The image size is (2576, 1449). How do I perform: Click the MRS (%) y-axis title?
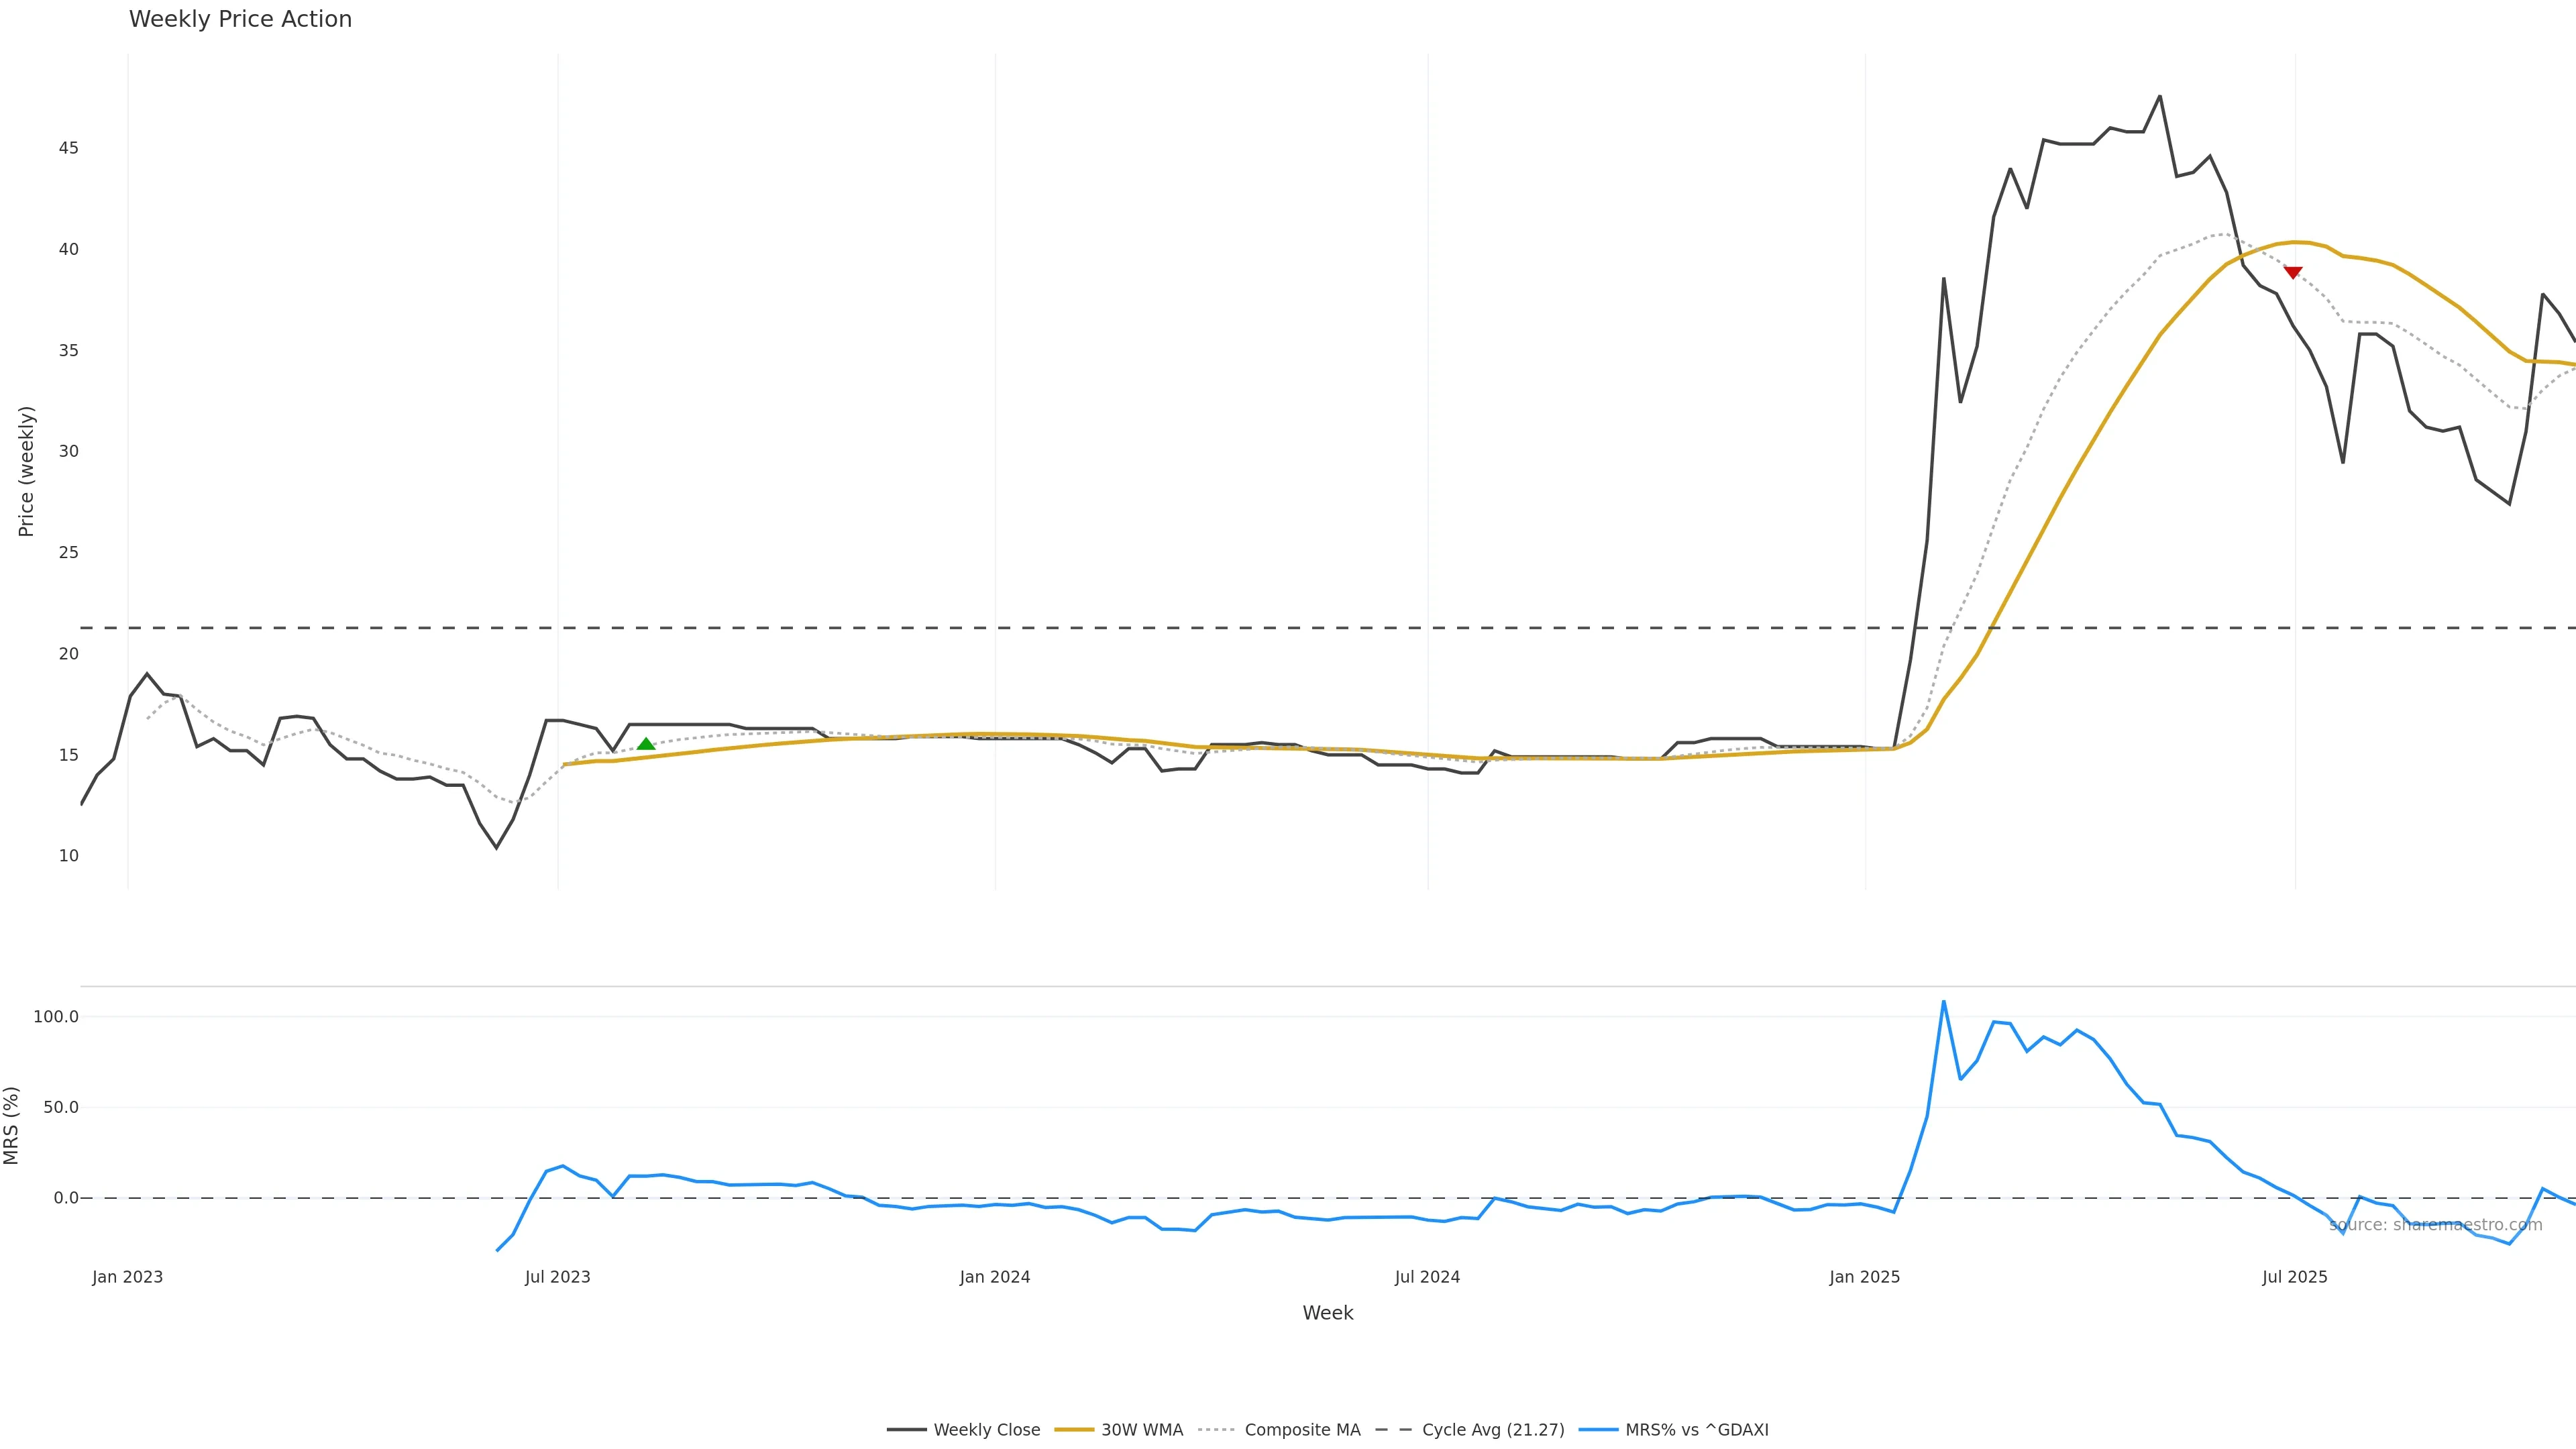(x=12, y=1125)
